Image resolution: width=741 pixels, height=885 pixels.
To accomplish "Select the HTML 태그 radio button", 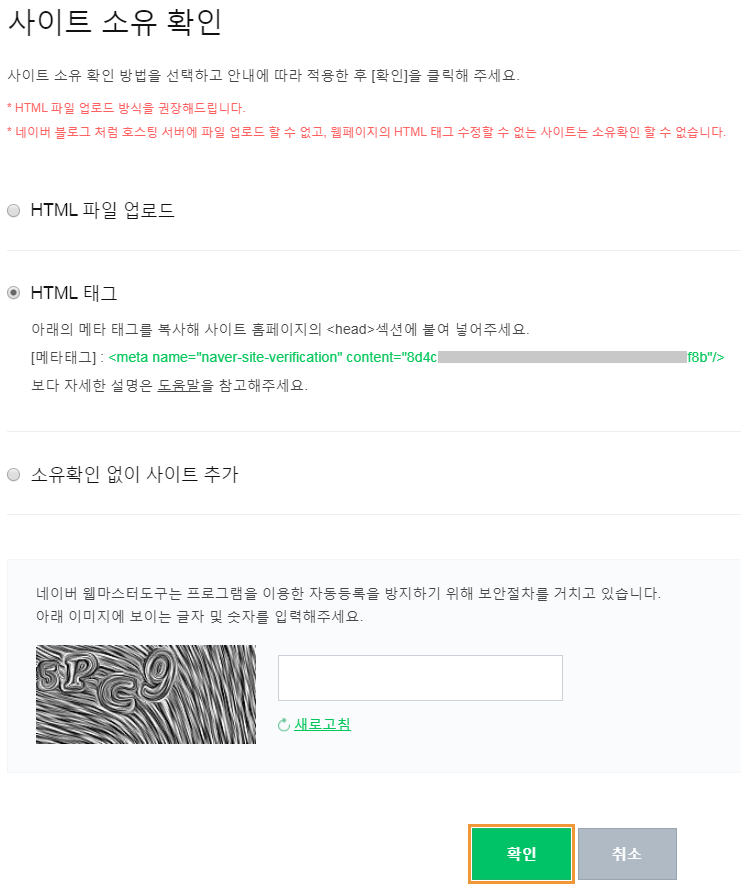I will pos(14,292).
